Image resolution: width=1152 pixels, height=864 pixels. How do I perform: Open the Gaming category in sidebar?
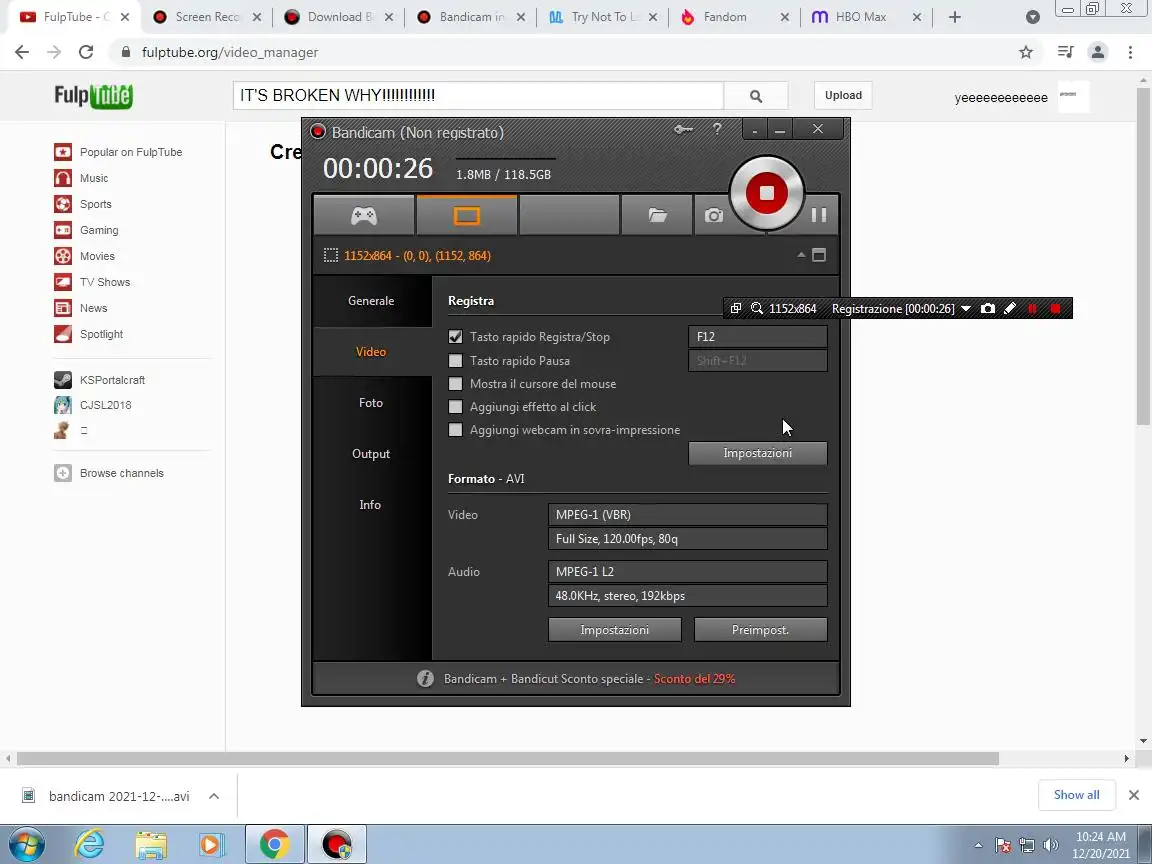86,230
